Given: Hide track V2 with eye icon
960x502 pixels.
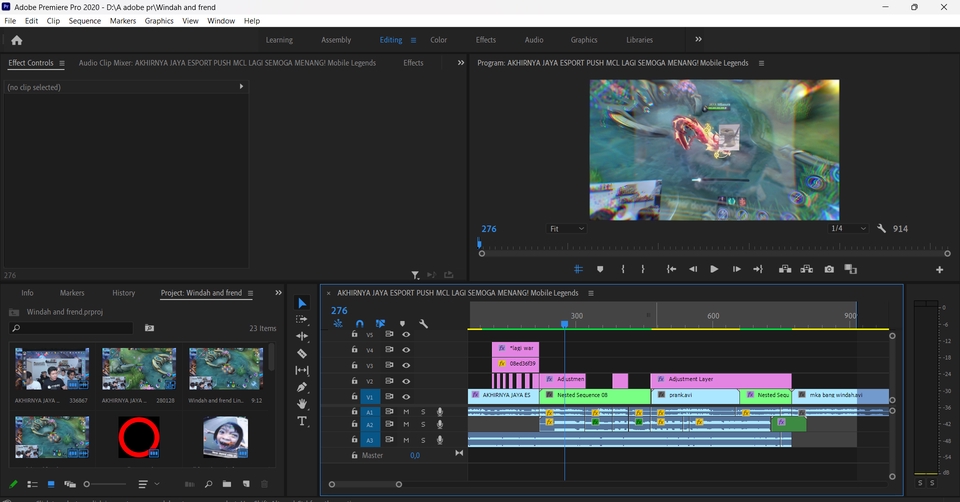Looking at the screenshot, I should coord(405,381).
